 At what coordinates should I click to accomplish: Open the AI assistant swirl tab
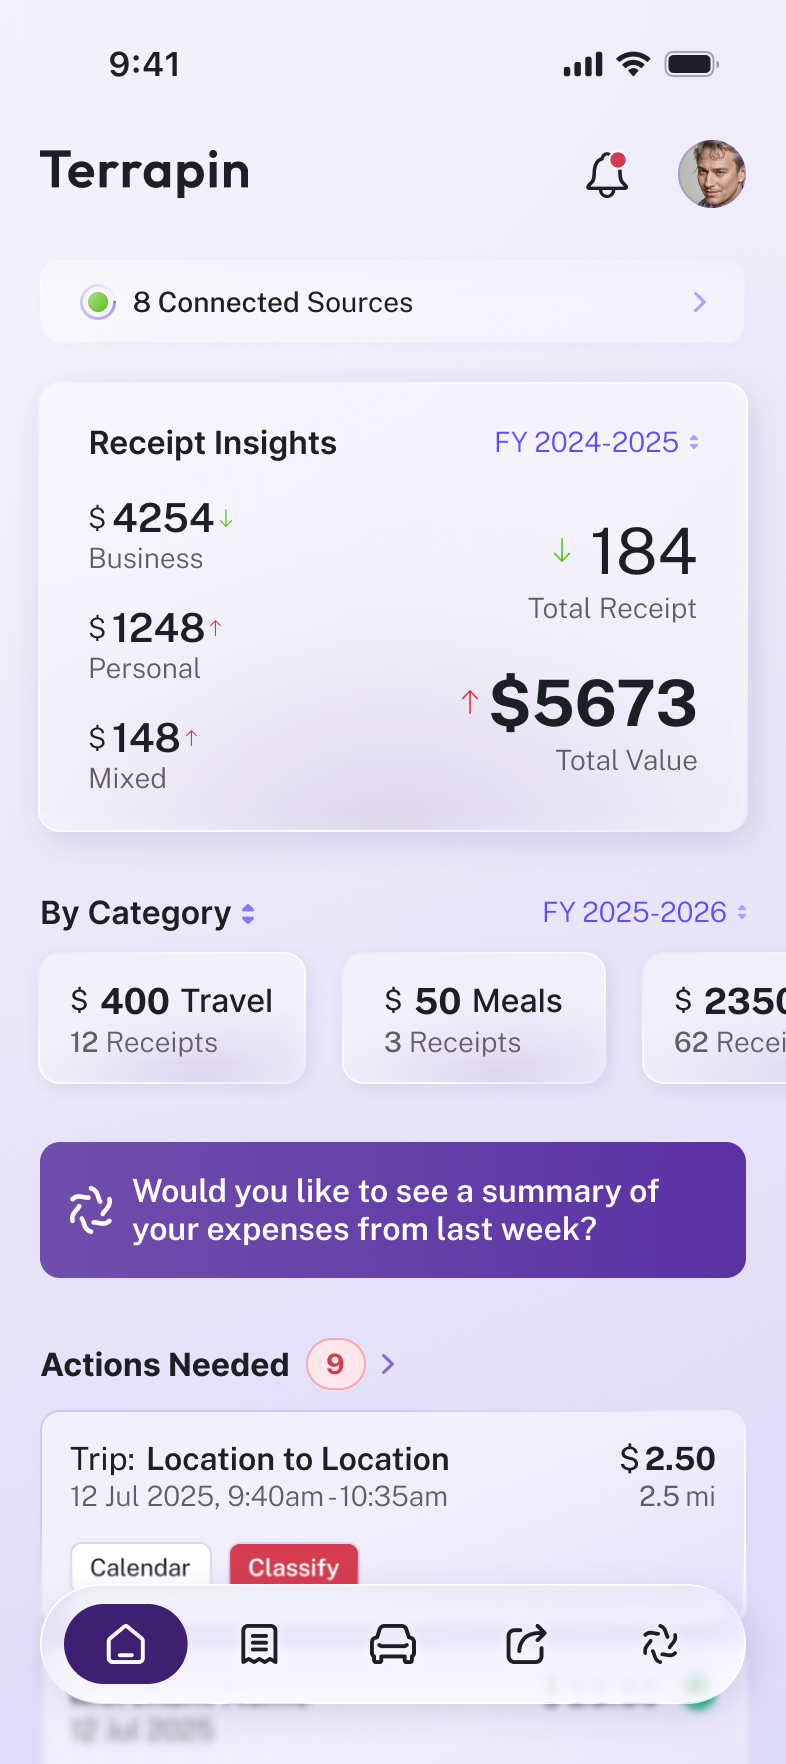coord(660,1644)
